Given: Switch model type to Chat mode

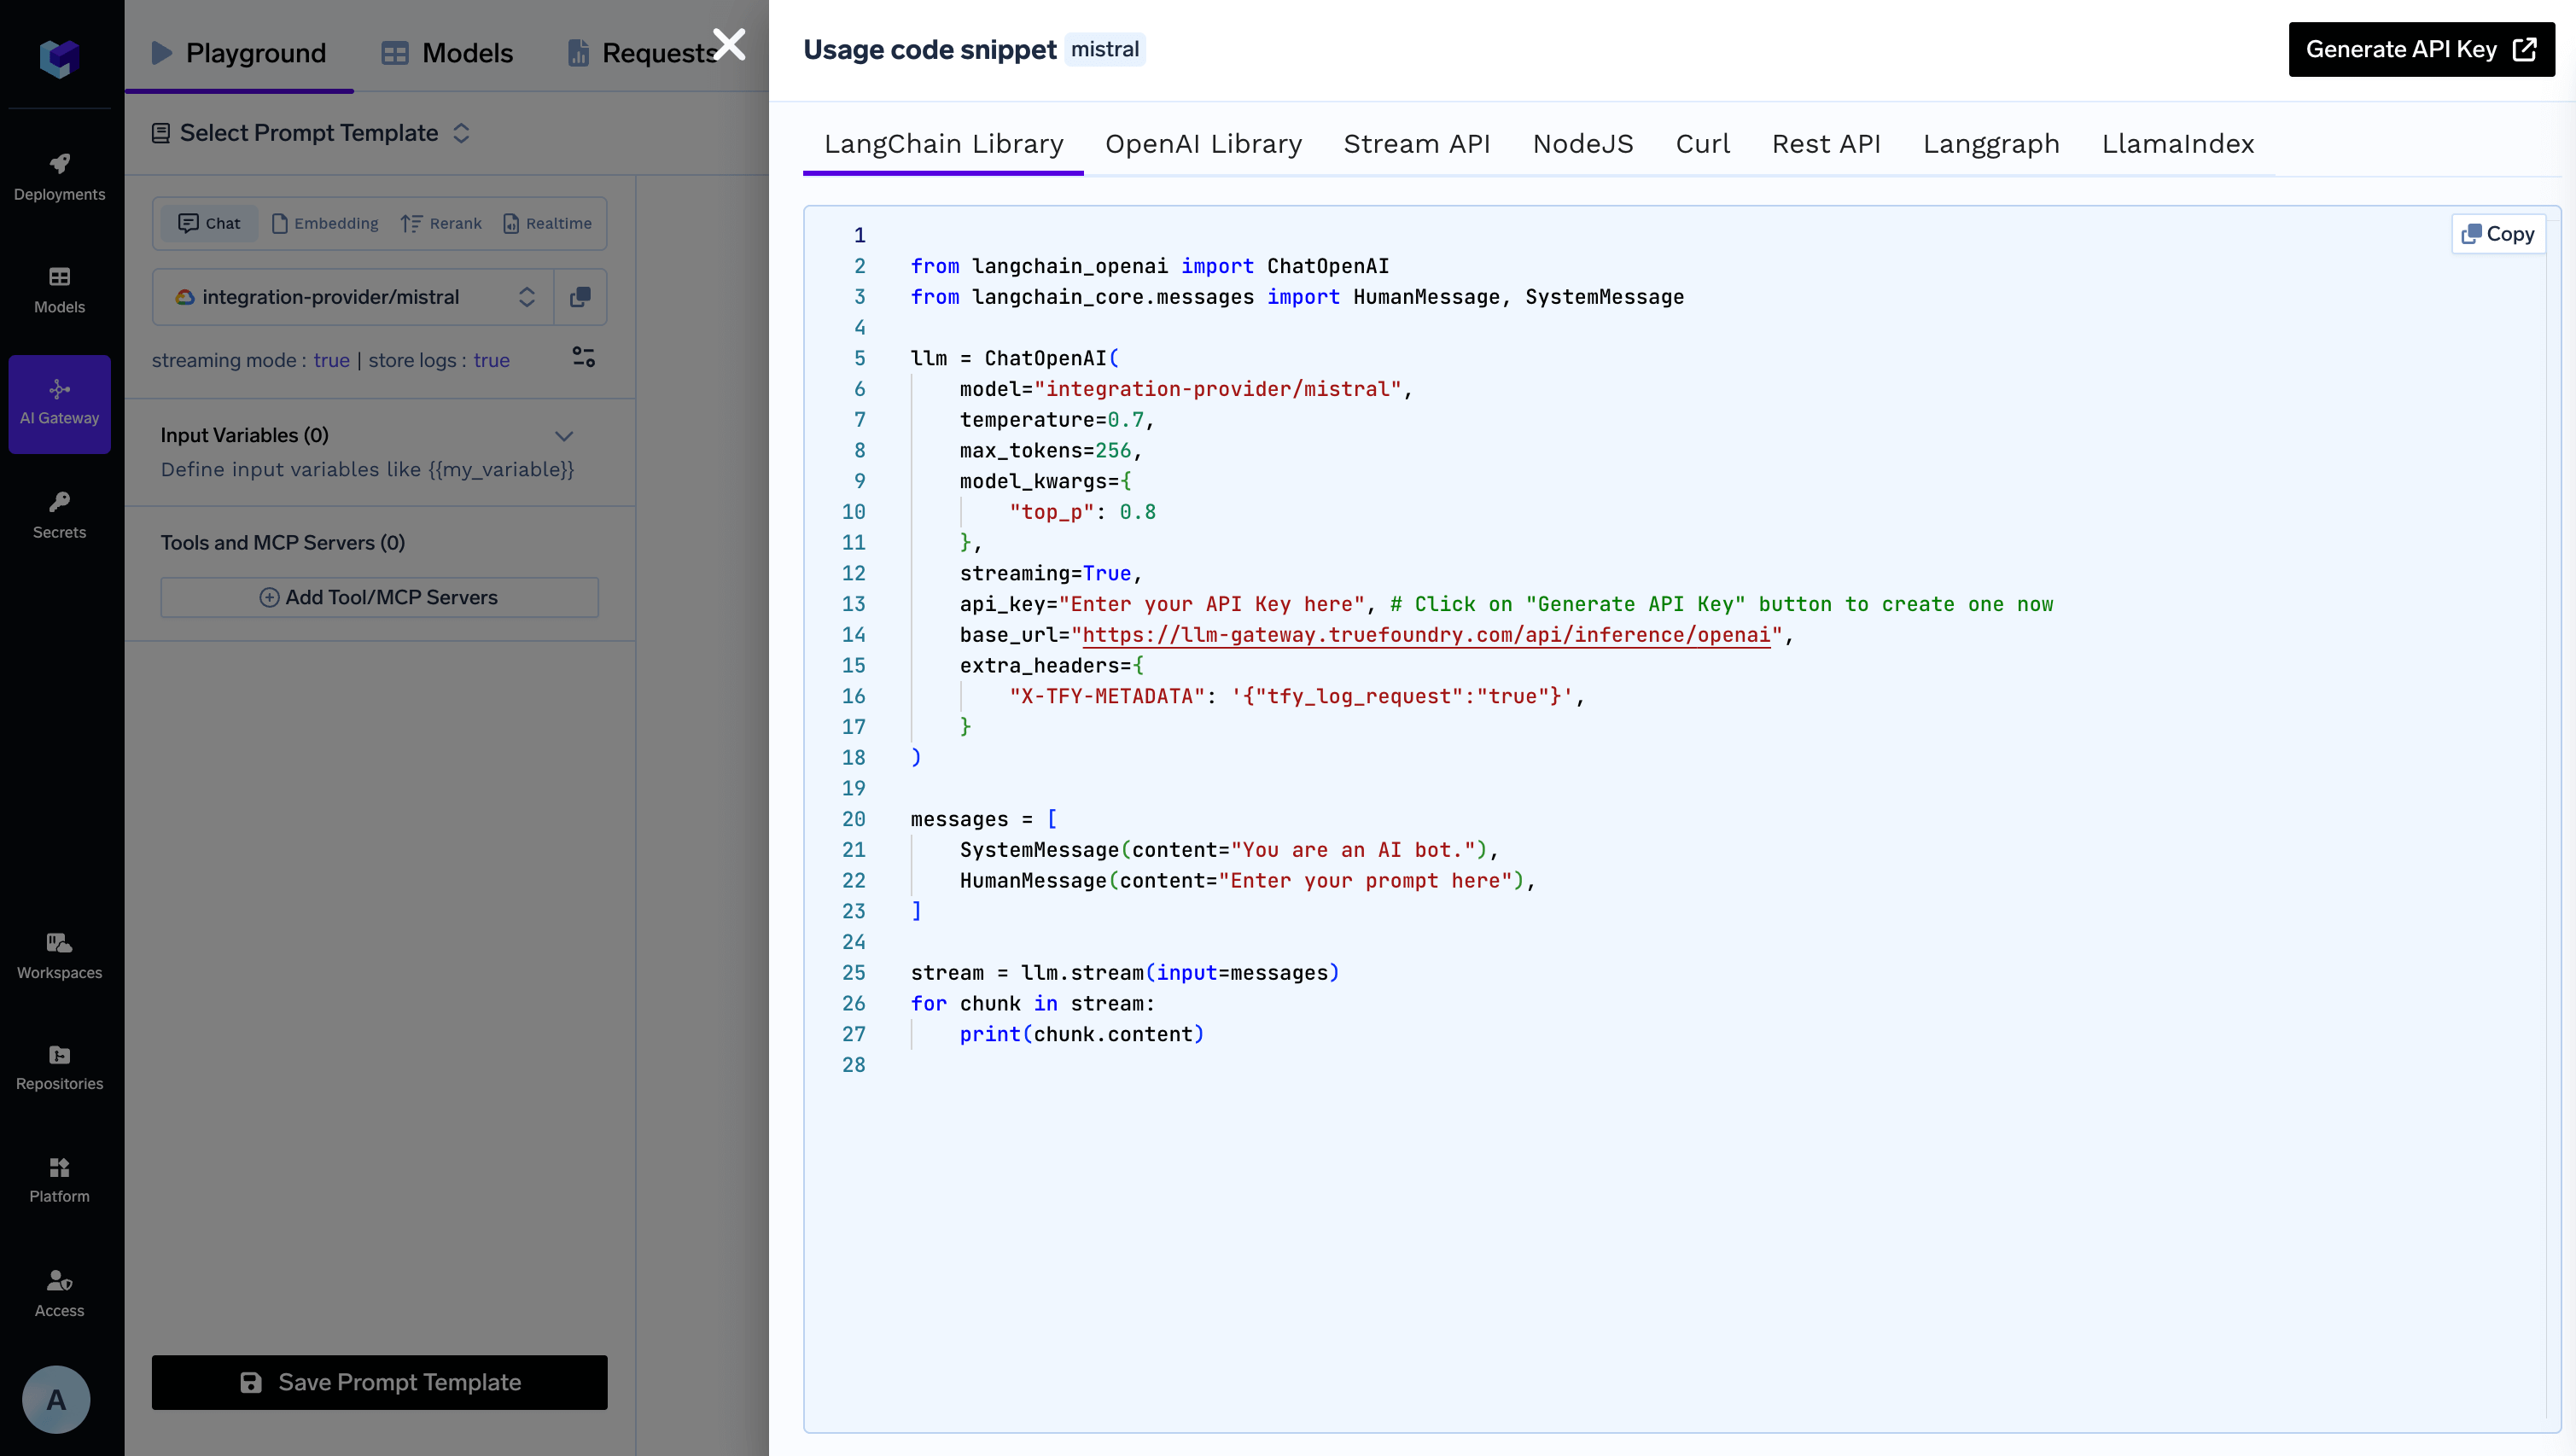Looking at the screenshot, I should [x=210, y=223].
